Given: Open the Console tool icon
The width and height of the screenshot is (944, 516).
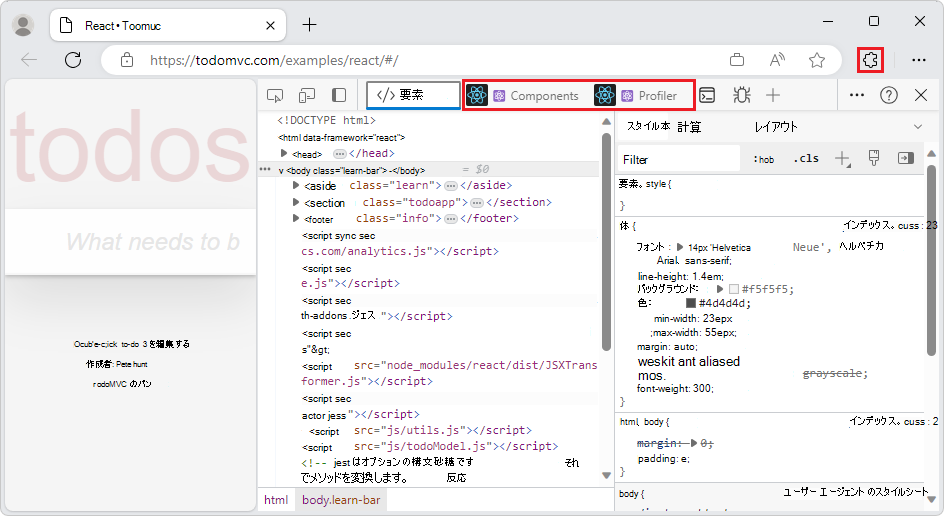Looking at the screenshot, I should click(x=707, y=95).
